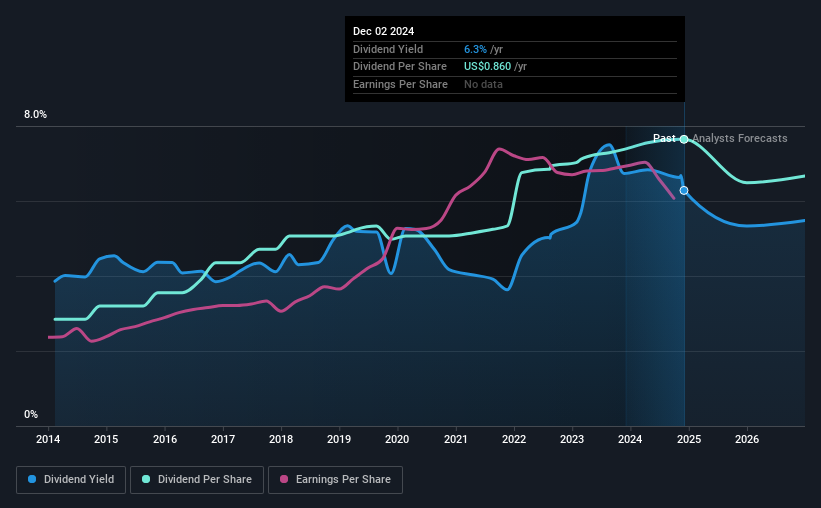Click the teal Dividend Per Share data point marker

coord(684,139)
